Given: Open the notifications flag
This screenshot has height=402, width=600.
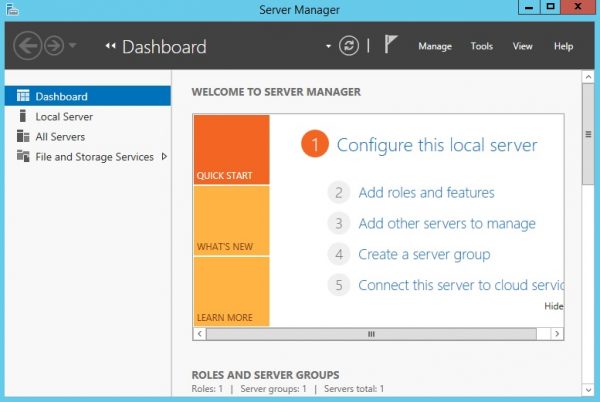Looking at the screenshot, I should point(391,44).
